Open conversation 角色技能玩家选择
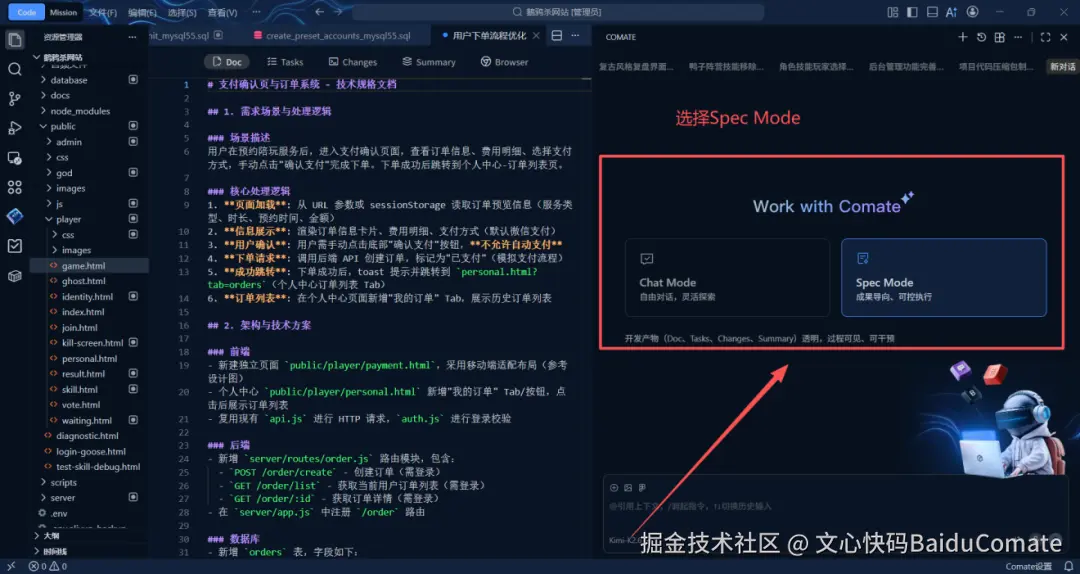This screenshot has width=1080, height=574. 816,67
